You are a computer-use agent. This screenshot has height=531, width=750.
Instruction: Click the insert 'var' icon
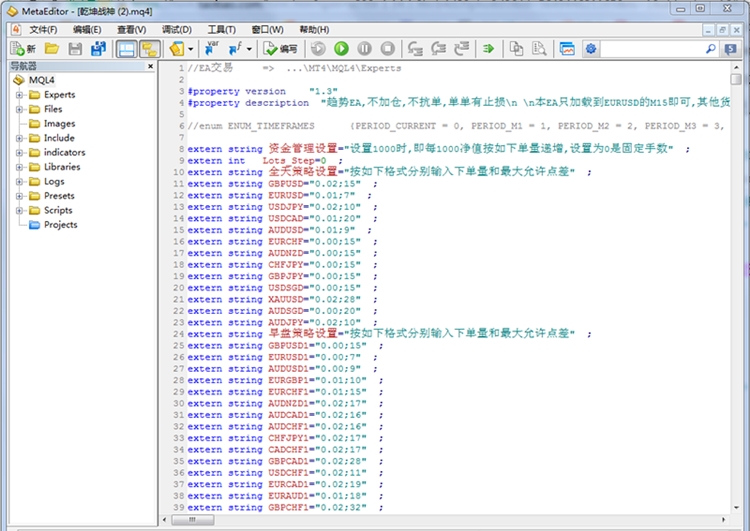(x=211, y=48)
